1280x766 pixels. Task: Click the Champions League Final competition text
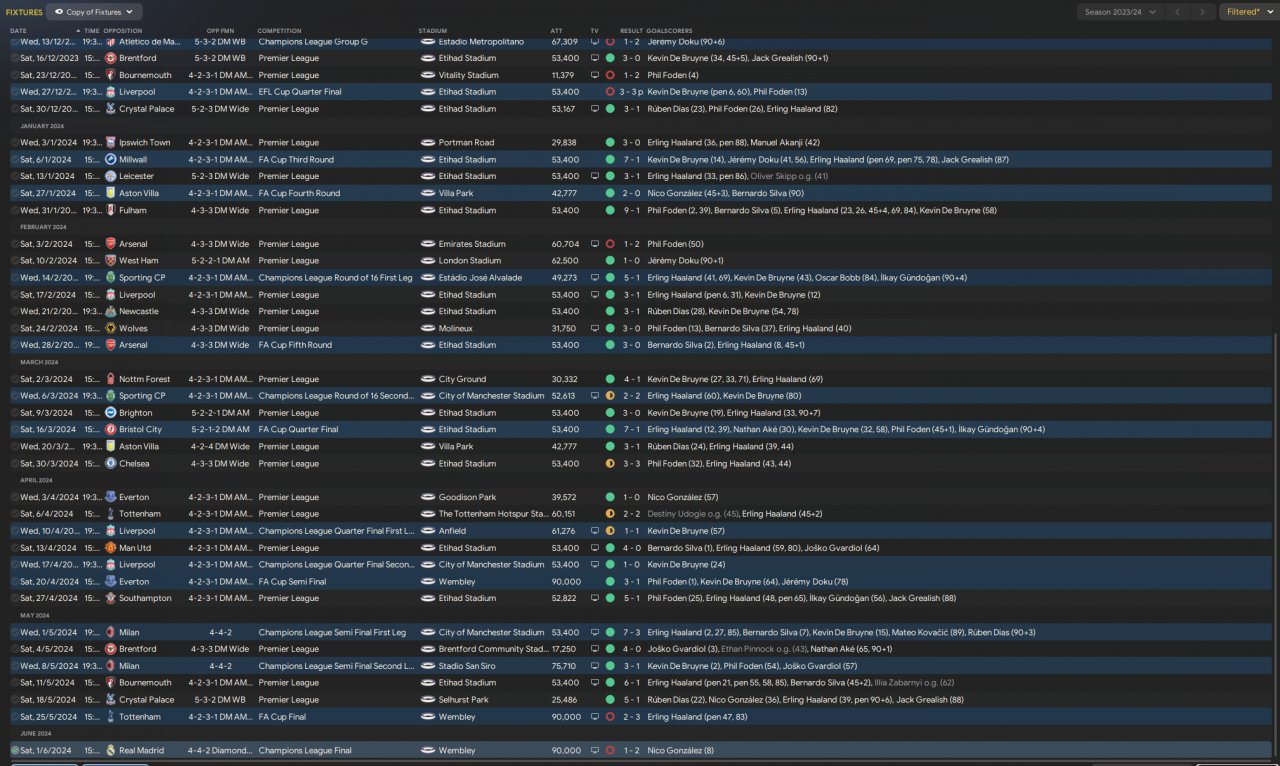click(x=304, y=750)
